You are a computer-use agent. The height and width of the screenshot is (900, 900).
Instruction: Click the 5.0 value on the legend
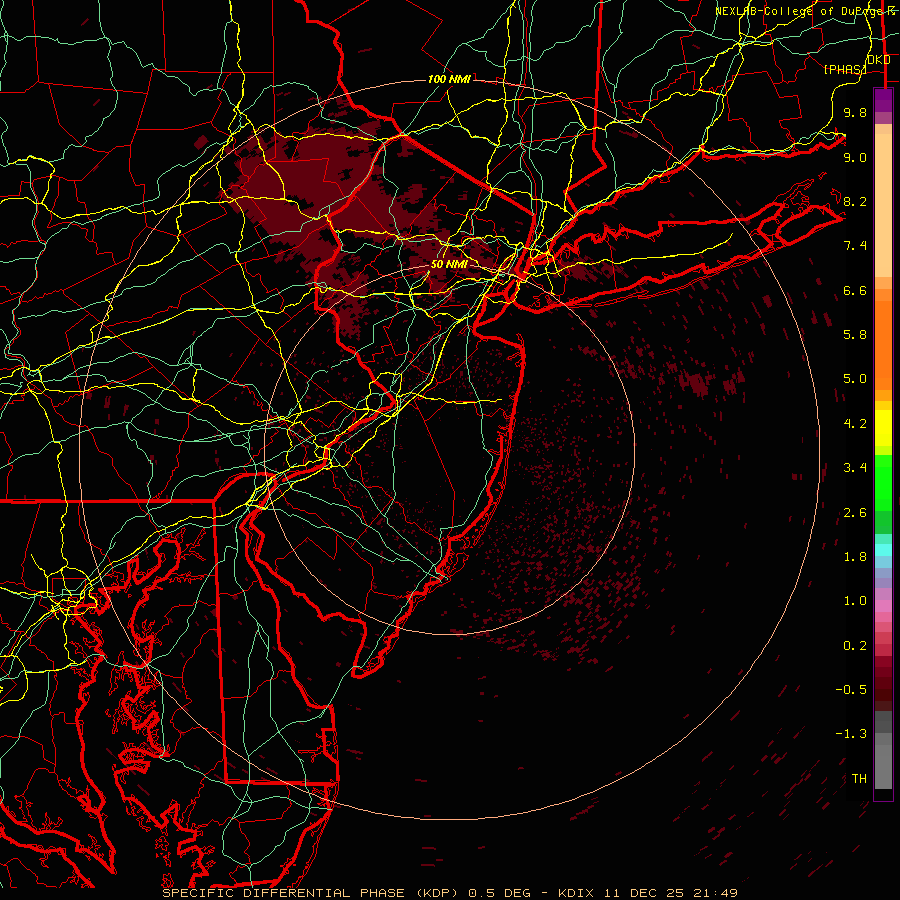[855, 379]
